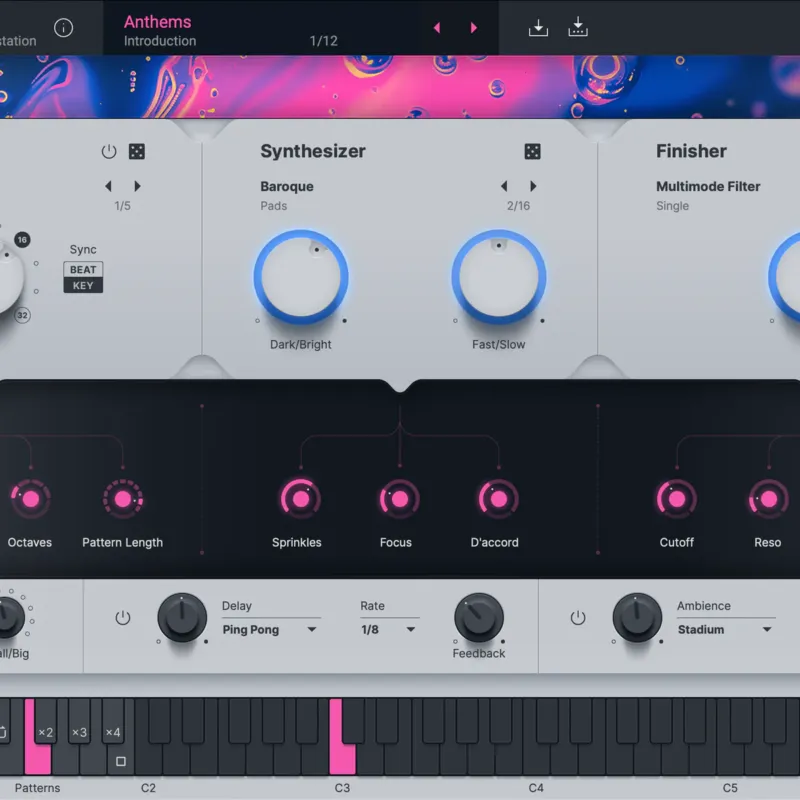
Task: Click the Focus knob
Action: [399, 499]
